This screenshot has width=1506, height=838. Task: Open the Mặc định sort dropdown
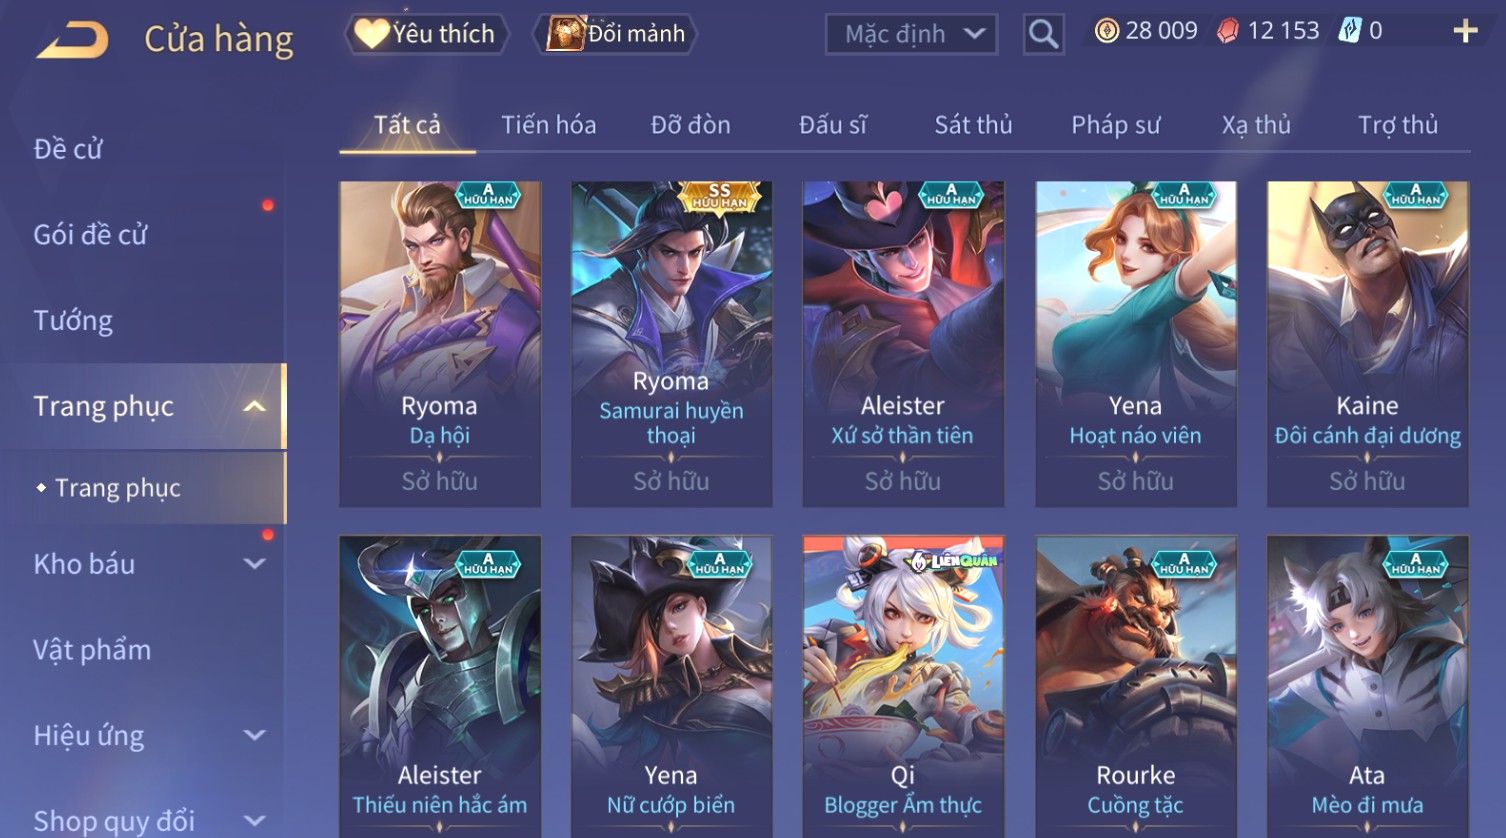coord(911,34)
